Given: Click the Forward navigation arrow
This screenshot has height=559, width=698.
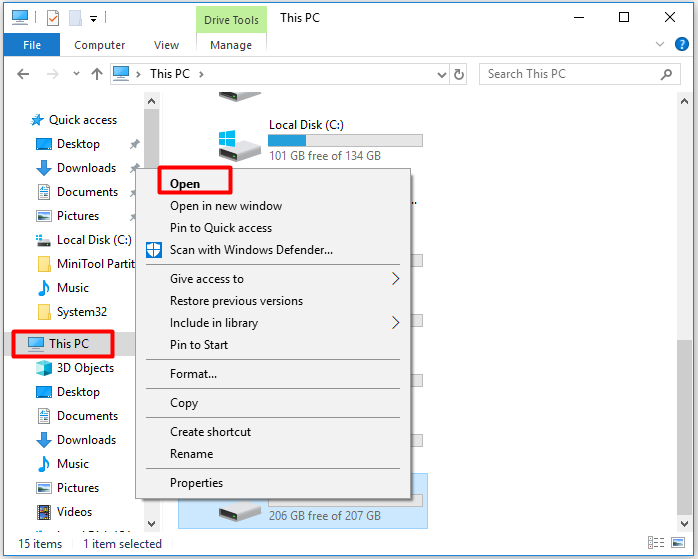Looking at the screenshot, I should point(53,74).
